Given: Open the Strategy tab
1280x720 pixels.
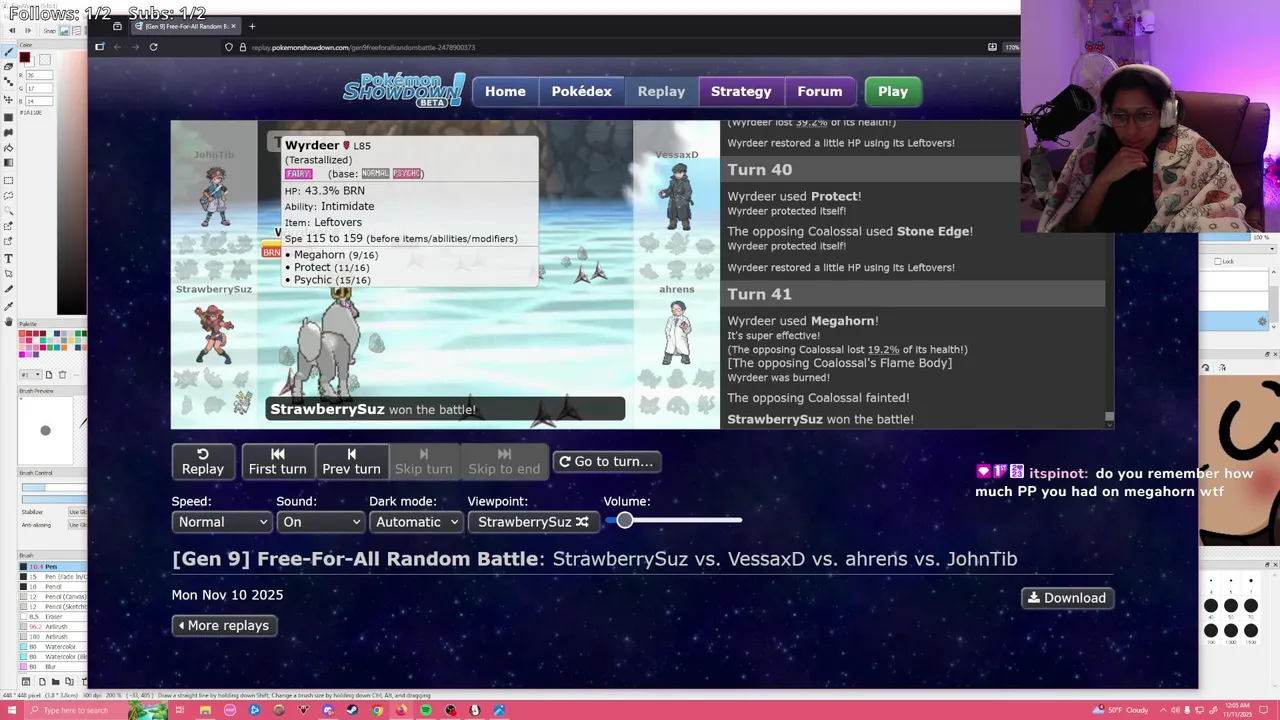Looking at the screenshot, I should (741, 91).
